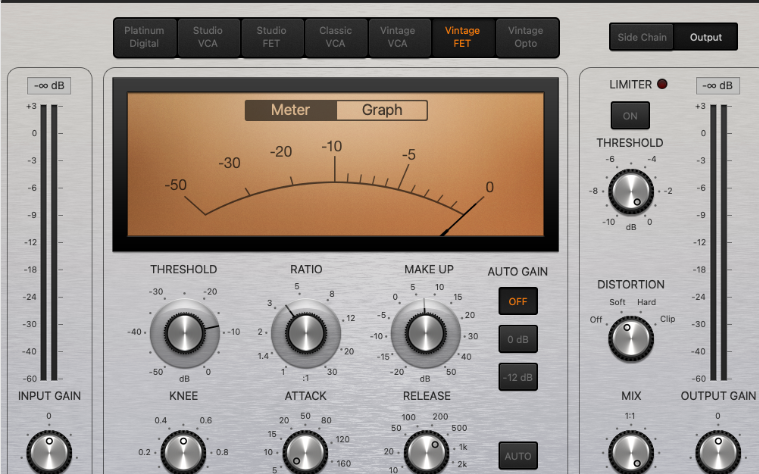Set Auto Gain to -12 dB
The height and width of the screenshot is (474, 759).
click(x=518, y=376)
